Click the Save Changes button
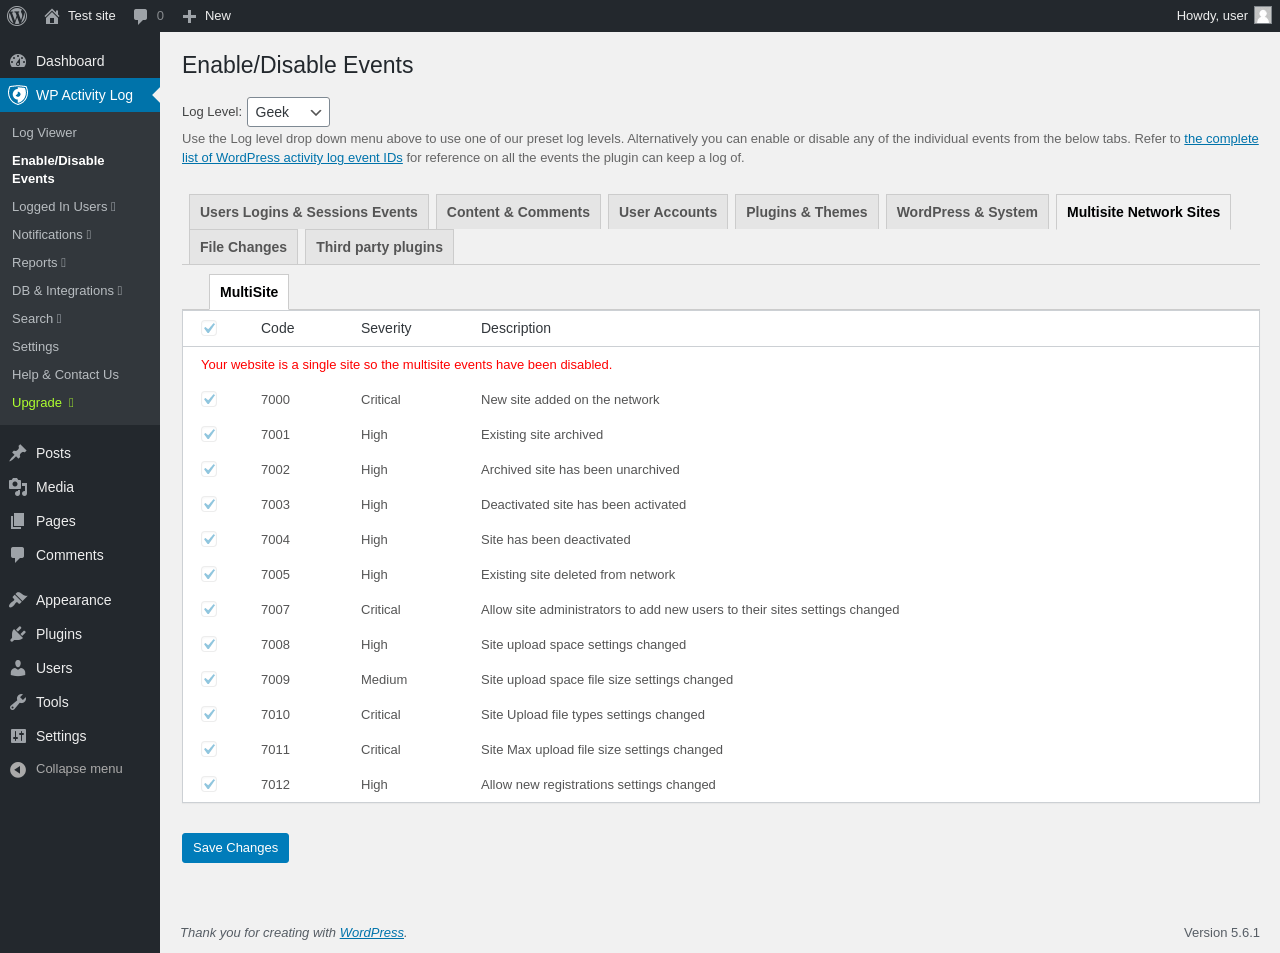1280x953 pixels. pyautogui.click(x=235, y=848)
